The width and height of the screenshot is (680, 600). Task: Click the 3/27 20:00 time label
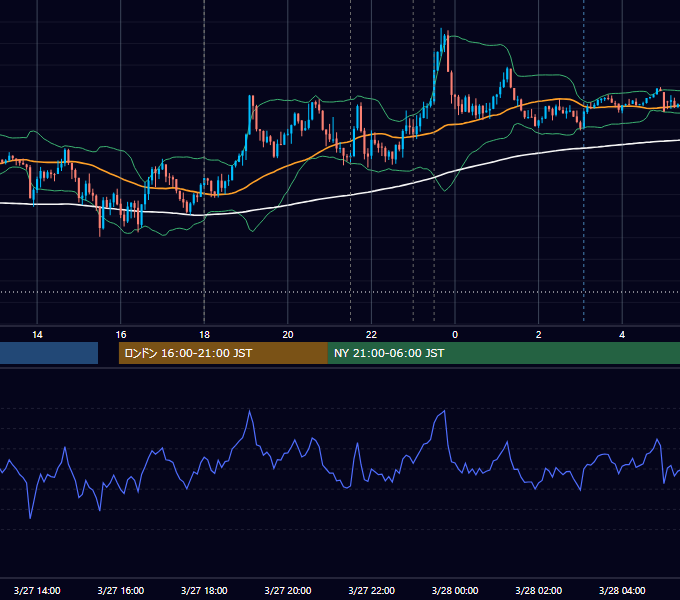288,590
